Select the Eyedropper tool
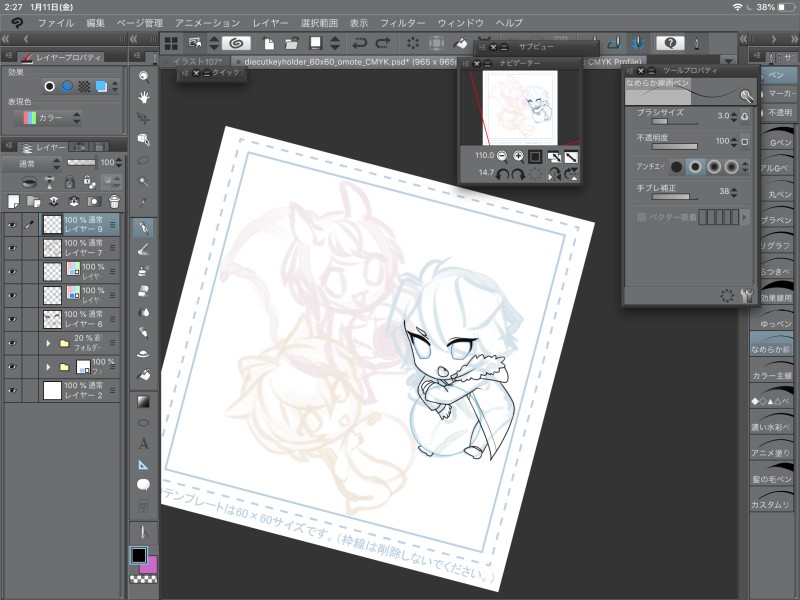Screen dimensions: 800x600 tap(144, 202)
